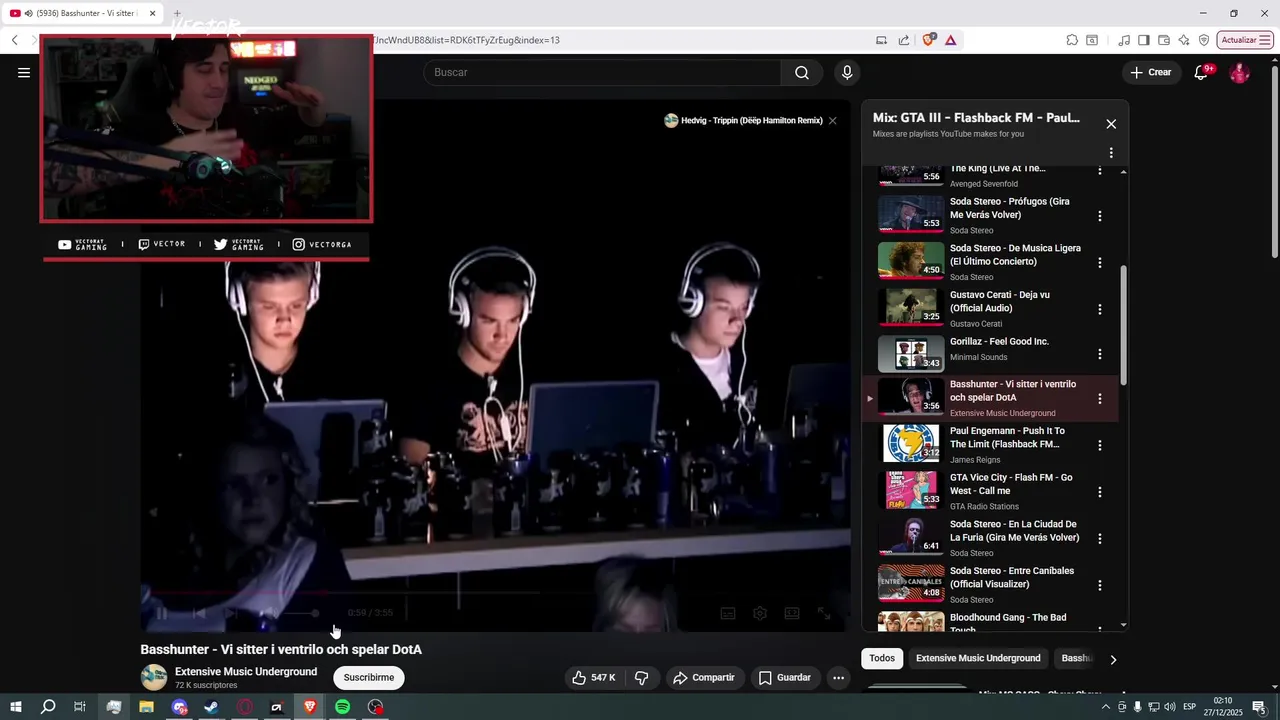Open the Mix playlist options menu
Image resolution: width=1280 pixels, height=720 pixels.
click(x=1111, y=153)
